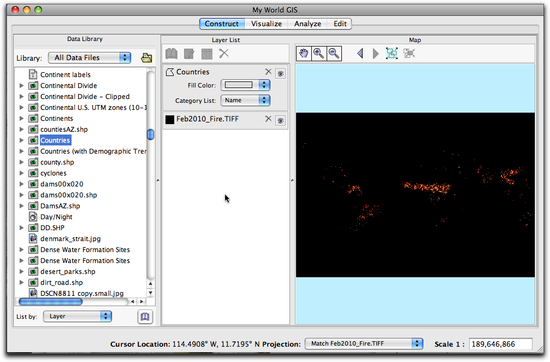Open the Fill Color swatch picker
The image size is (550, 362).
[246, 85]
